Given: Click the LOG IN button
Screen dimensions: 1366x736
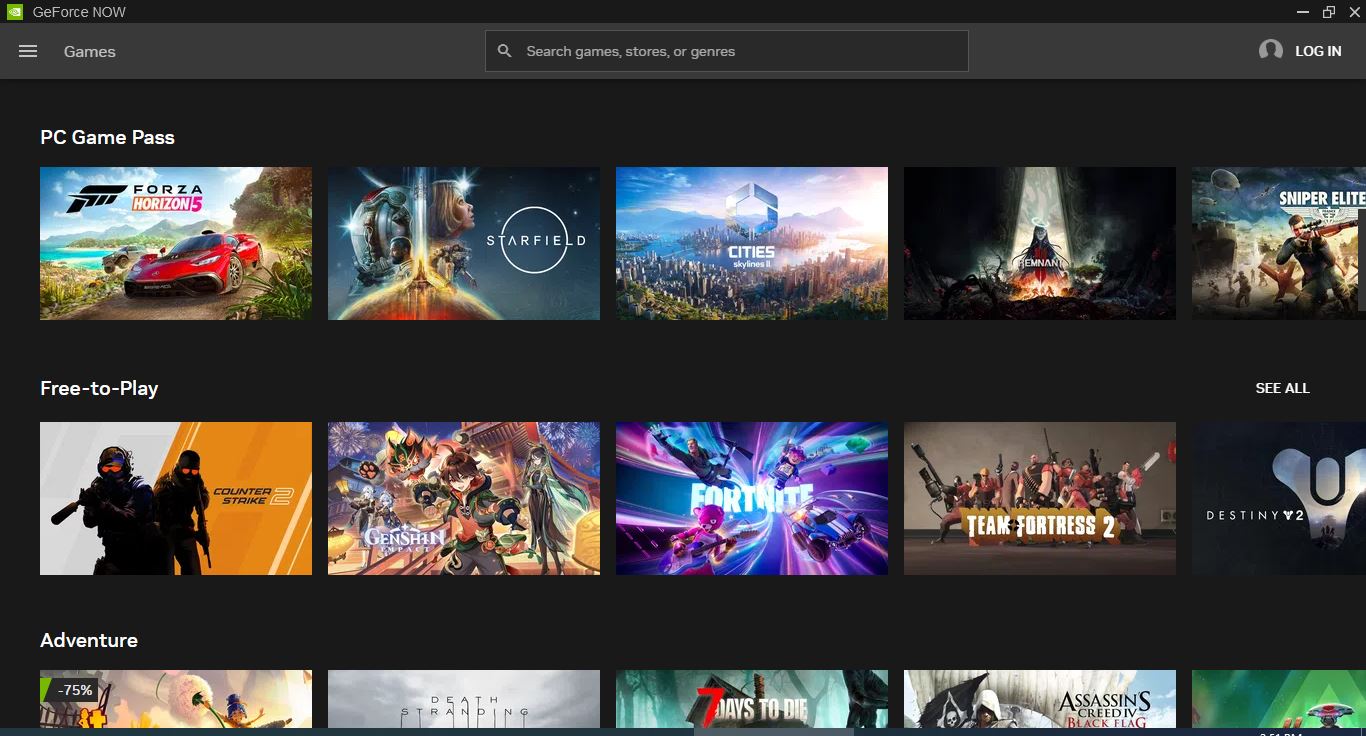Looking at the screenshot, I should (1318, 51).
